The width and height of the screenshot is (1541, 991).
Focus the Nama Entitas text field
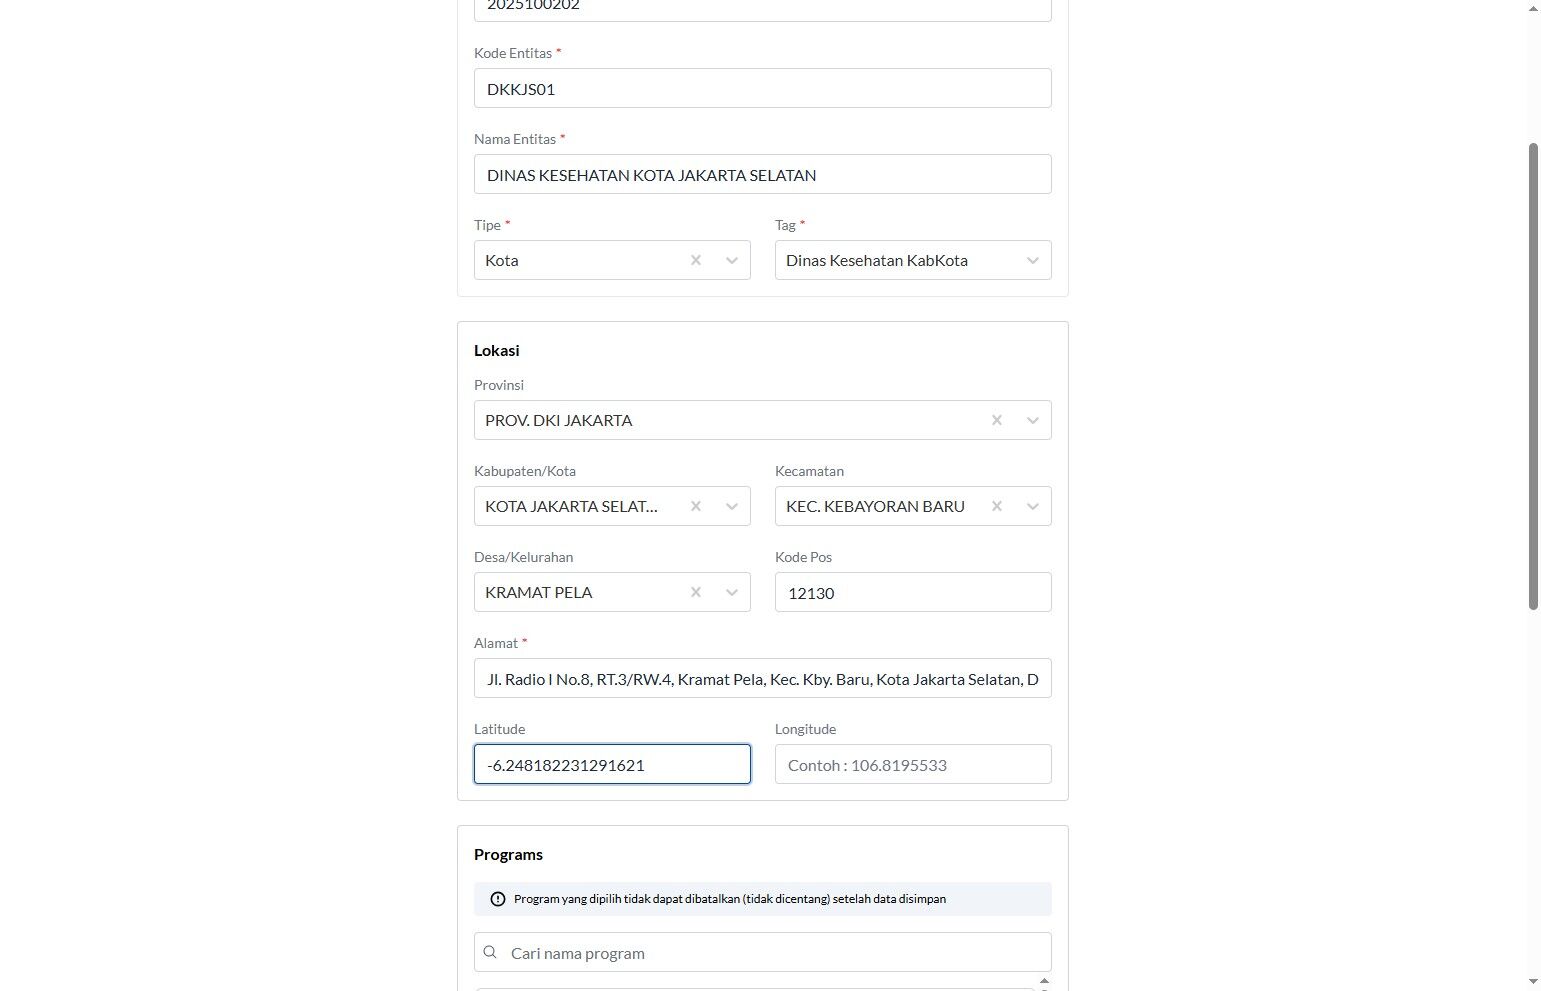coord(762,174)
